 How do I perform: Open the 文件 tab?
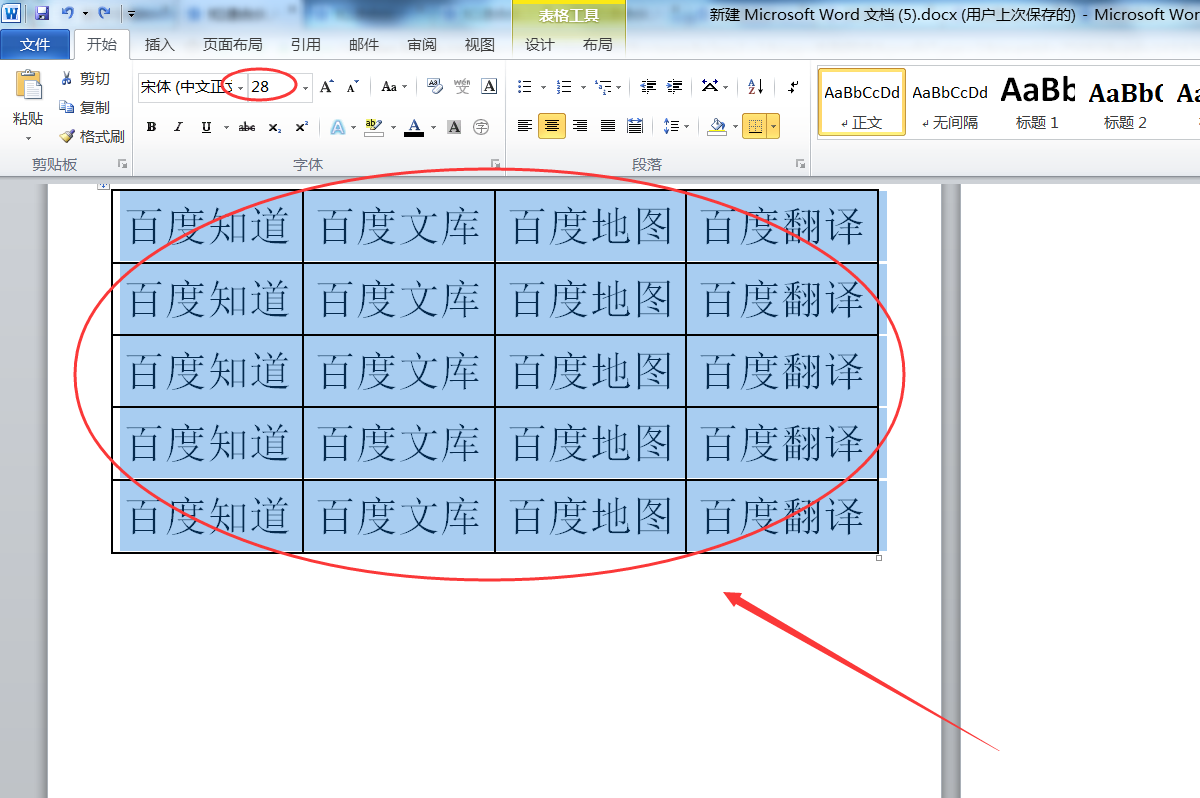tap(35, 45)
